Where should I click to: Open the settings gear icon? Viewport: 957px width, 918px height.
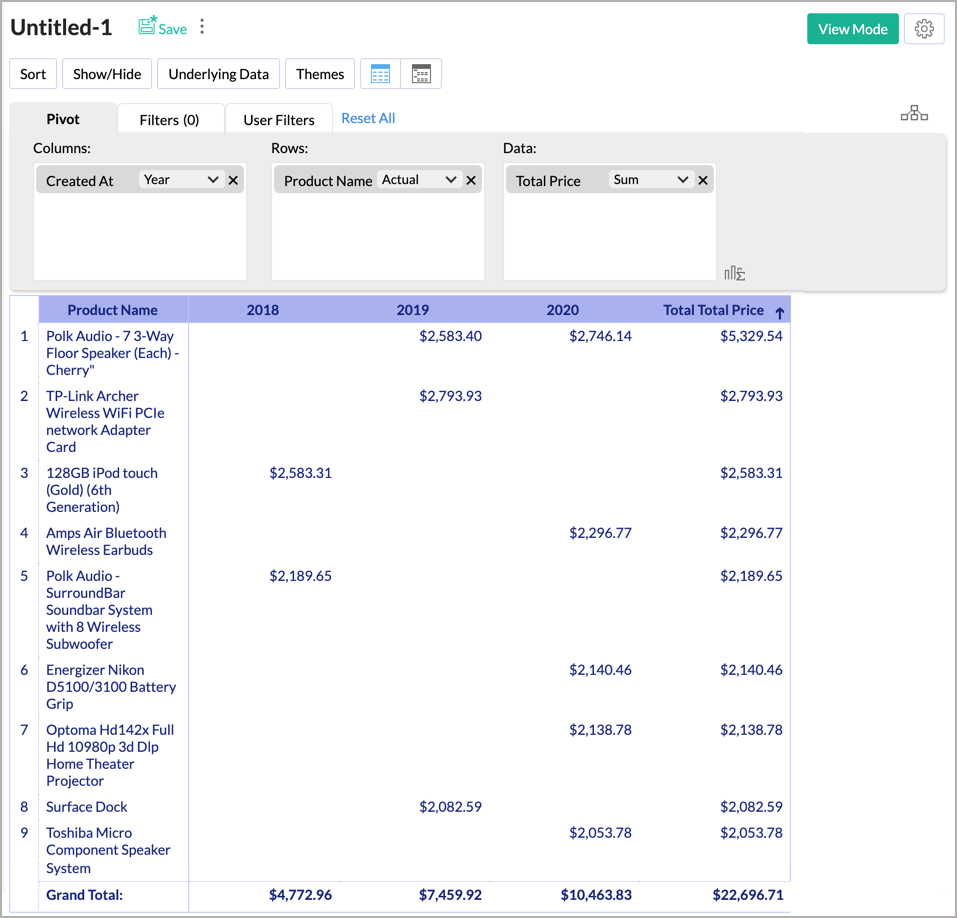tap(924, 29)
